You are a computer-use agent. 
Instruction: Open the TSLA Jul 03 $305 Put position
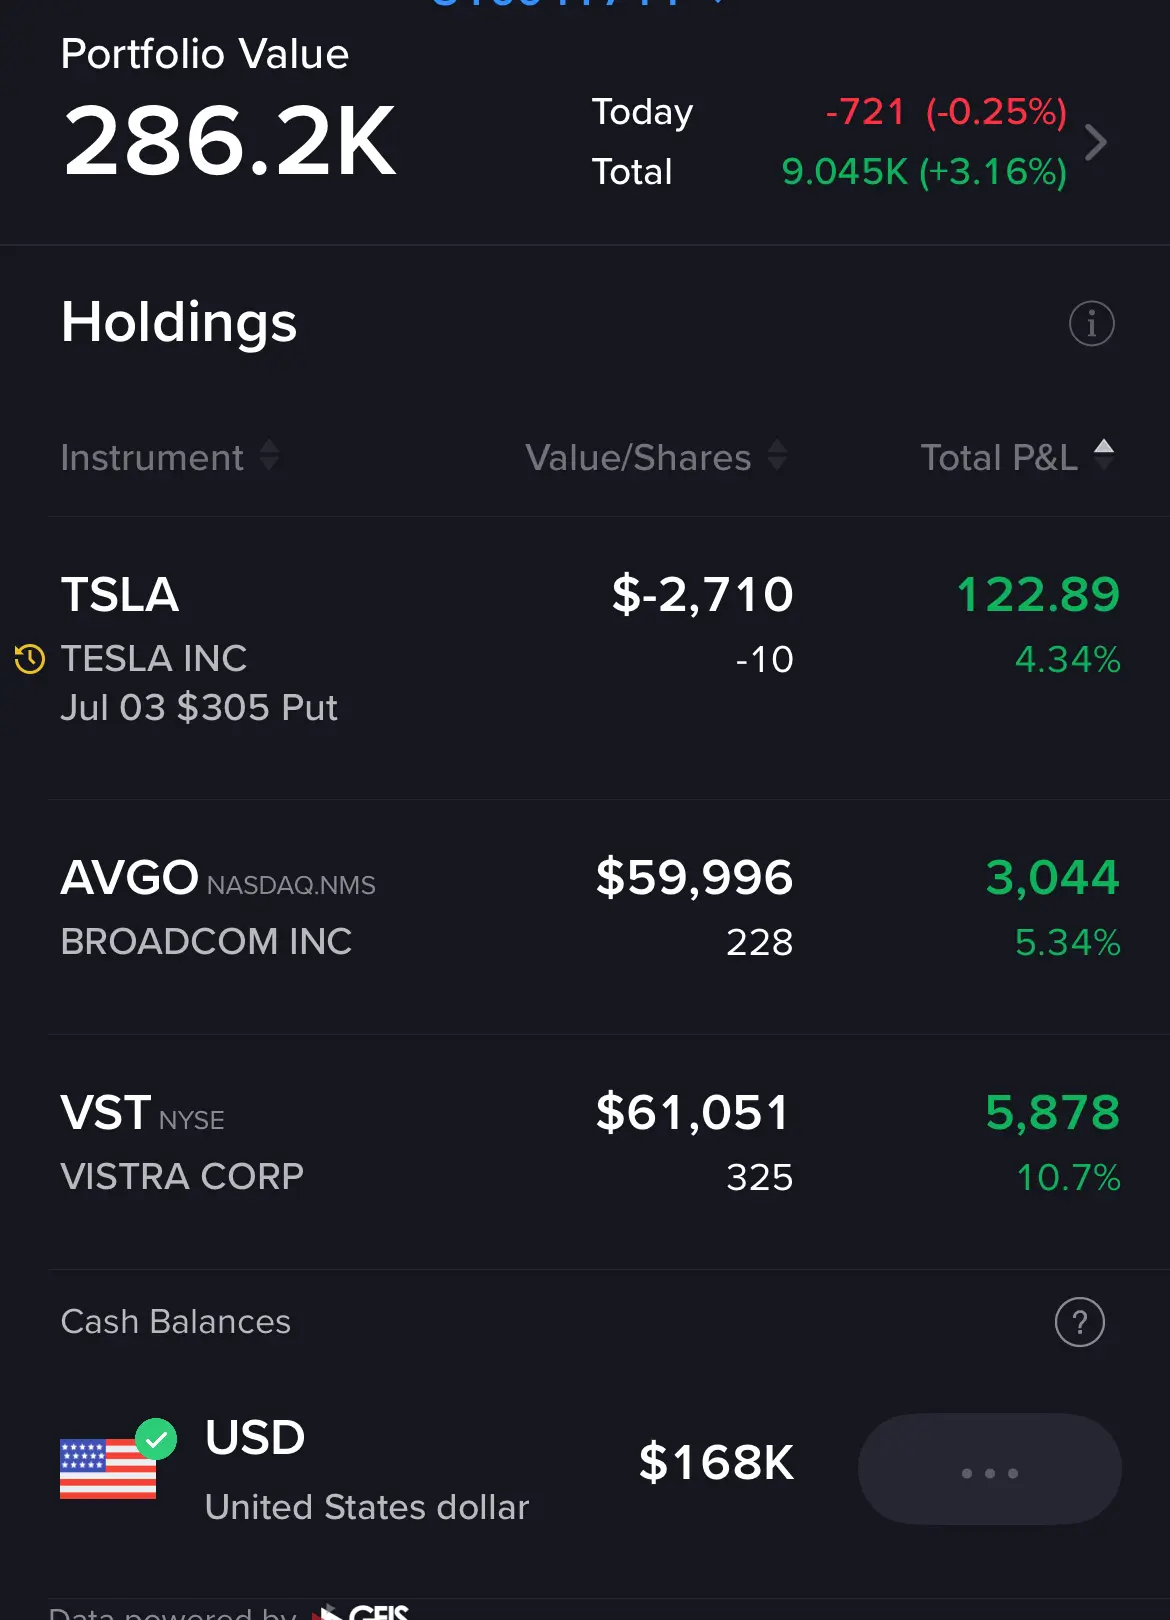(585, 658)
